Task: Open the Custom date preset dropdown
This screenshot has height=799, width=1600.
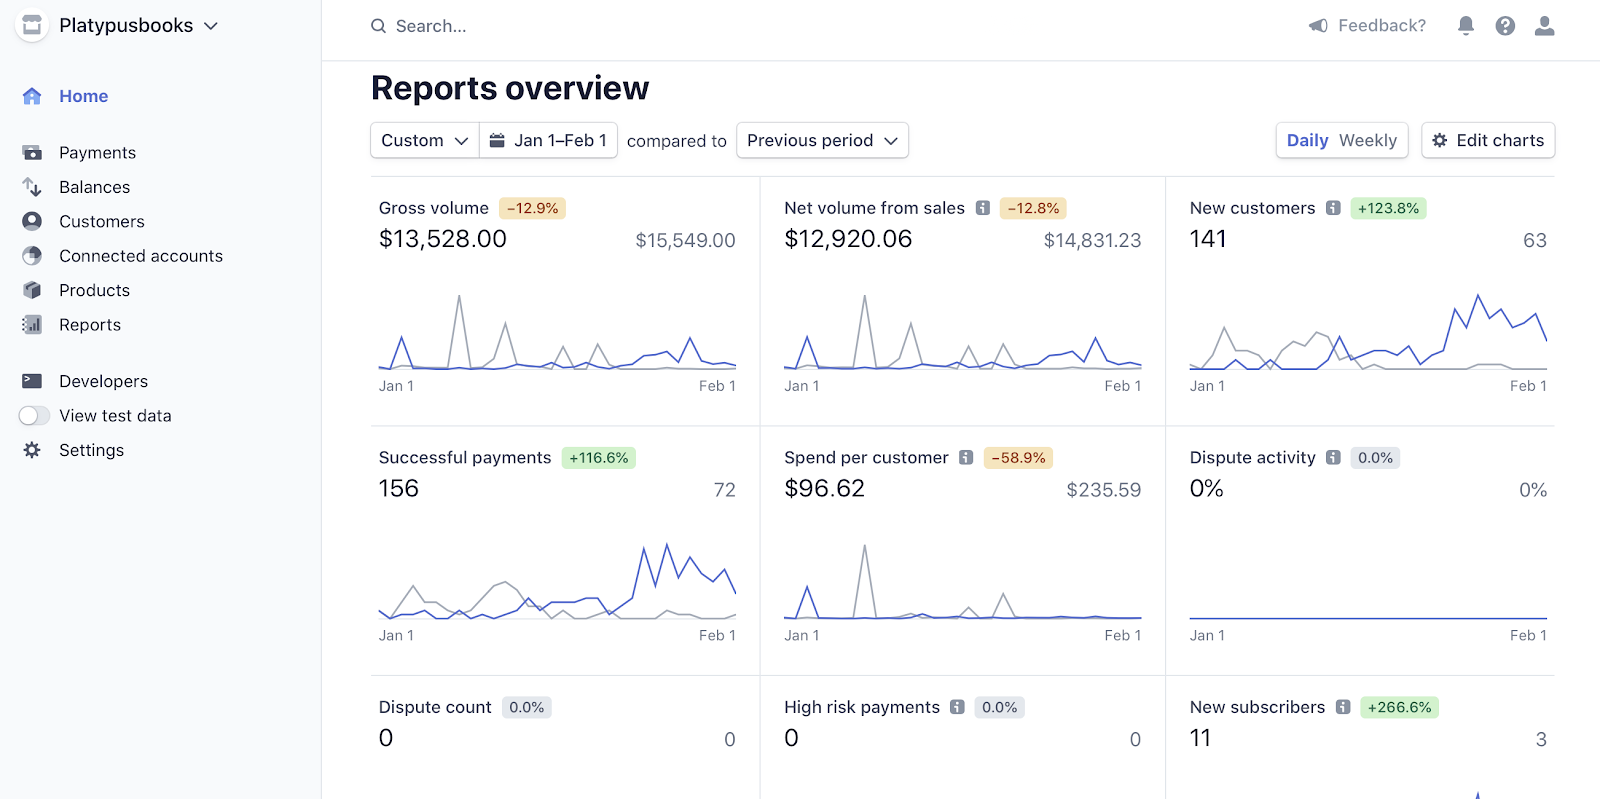Action: coord(425,140)
